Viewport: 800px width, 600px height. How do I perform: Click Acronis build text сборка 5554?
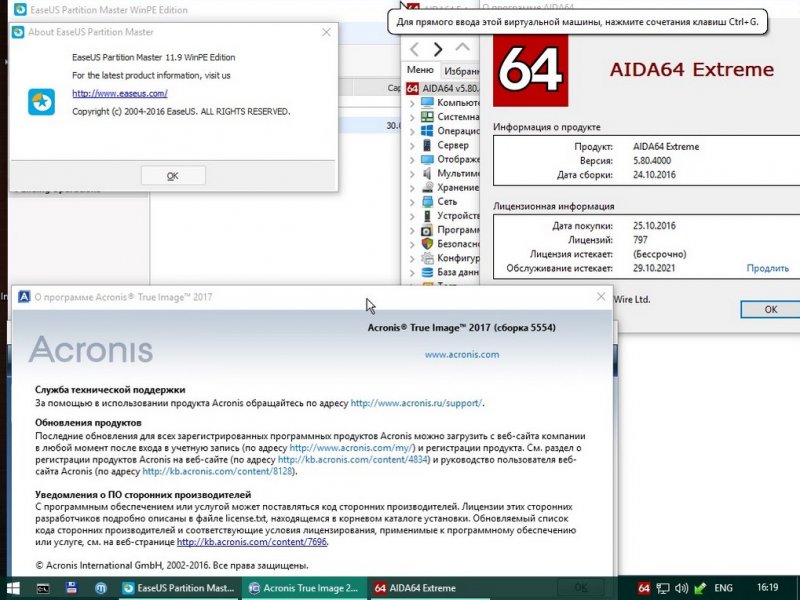526,328
